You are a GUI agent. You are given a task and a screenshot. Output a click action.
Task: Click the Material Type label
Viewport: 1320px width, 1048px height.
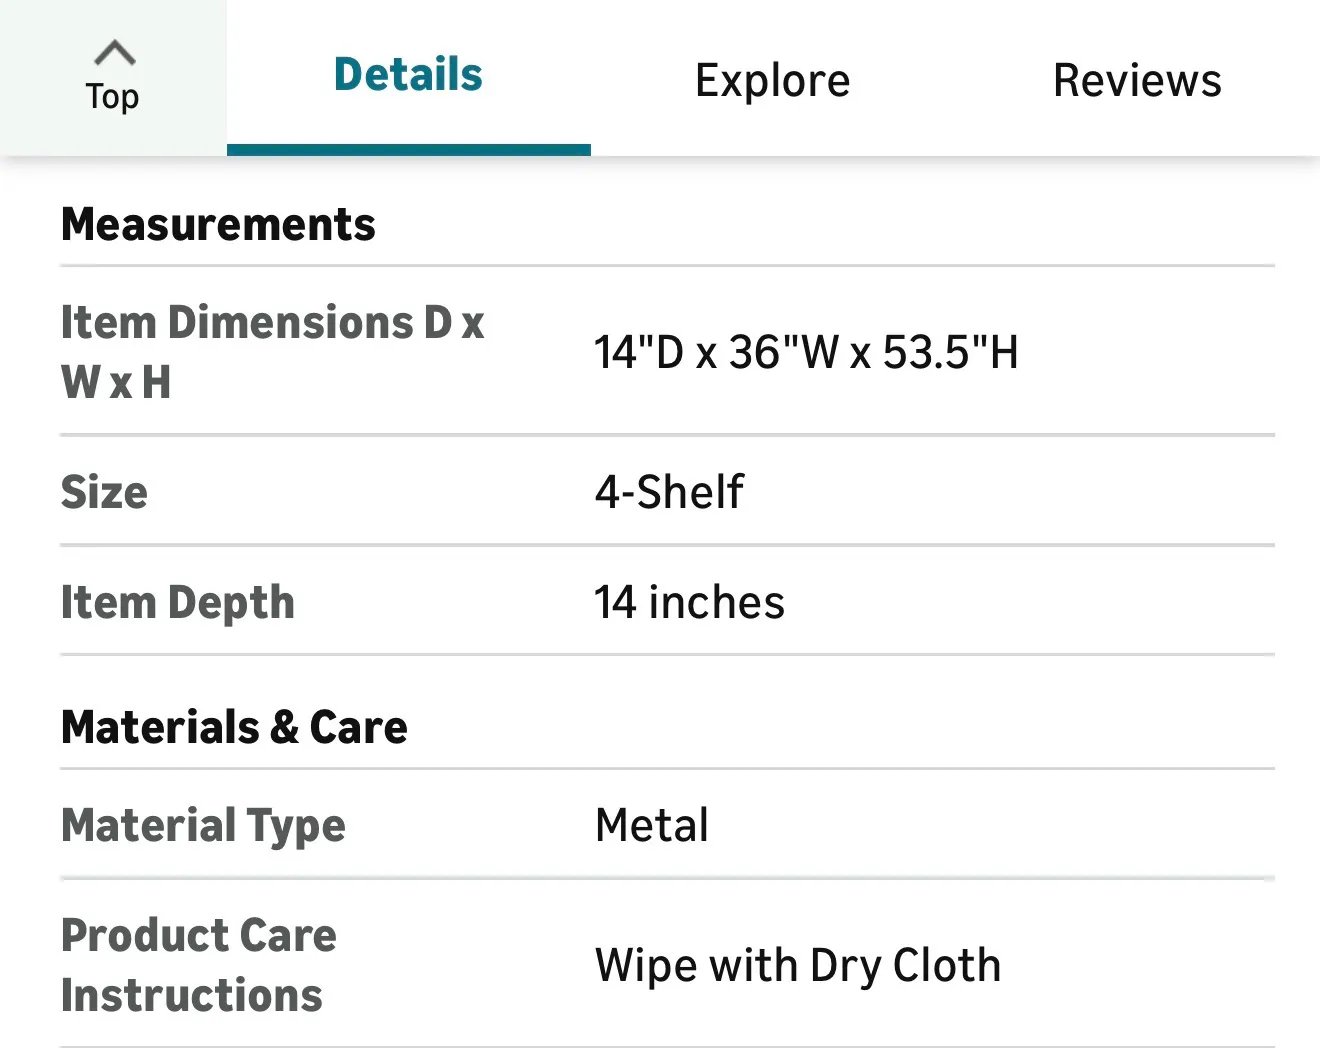(203, 825)
